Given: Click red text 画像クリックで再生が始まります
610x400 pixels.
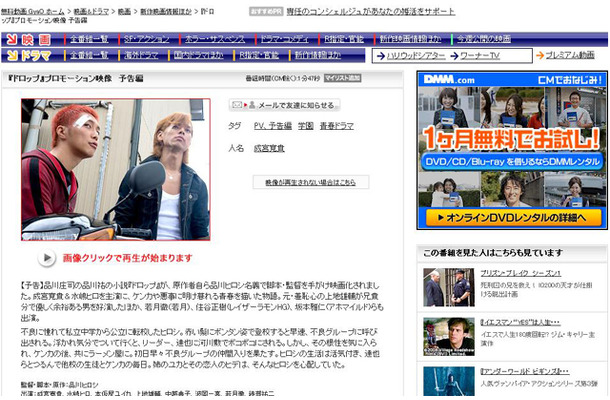Looking at the screenshot, I should [x=128, y=258].
